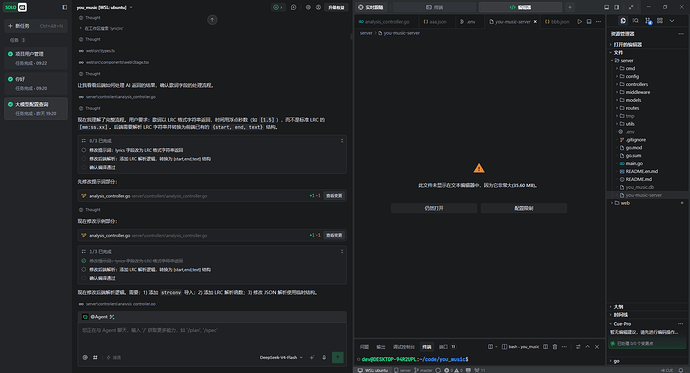Click notification bell in status bar
690x373 pixels.
click(681, 370)
